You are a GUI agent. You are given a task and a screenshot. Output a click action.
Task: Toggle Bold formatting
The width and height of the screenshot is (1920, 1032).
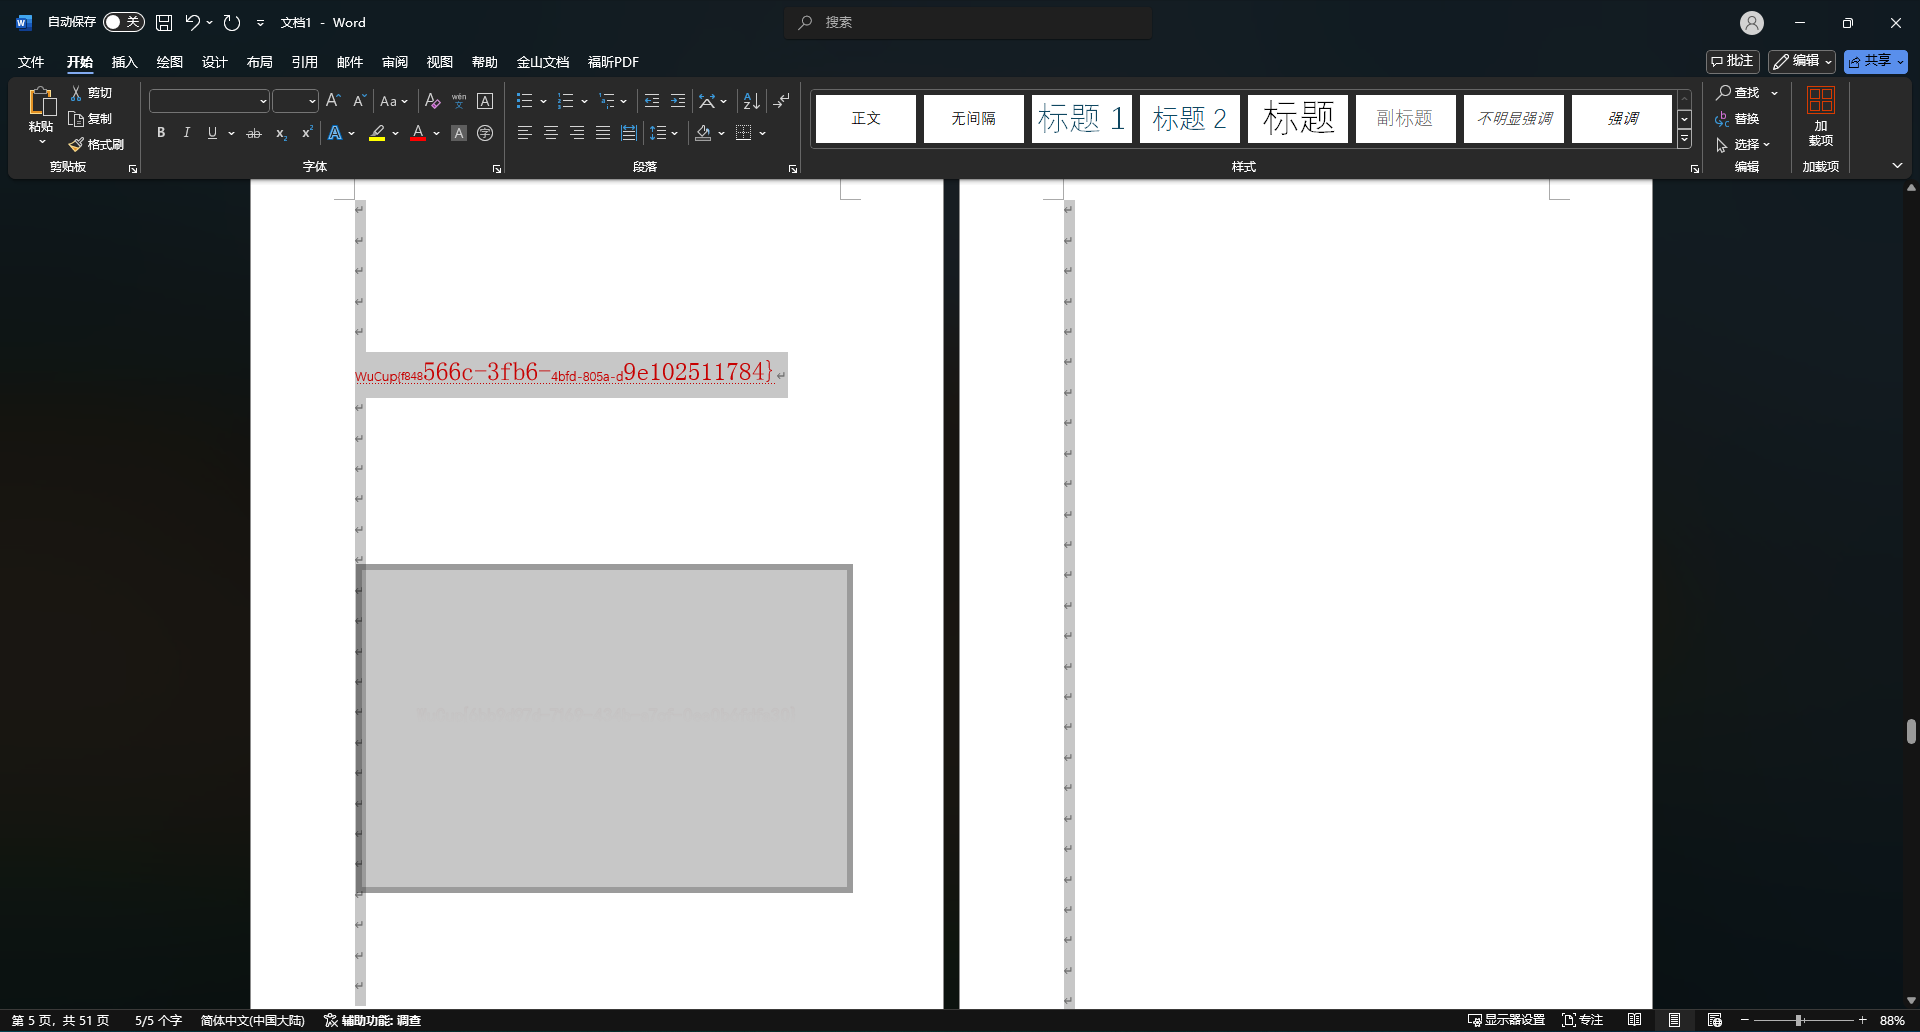[x=161, y=133]
